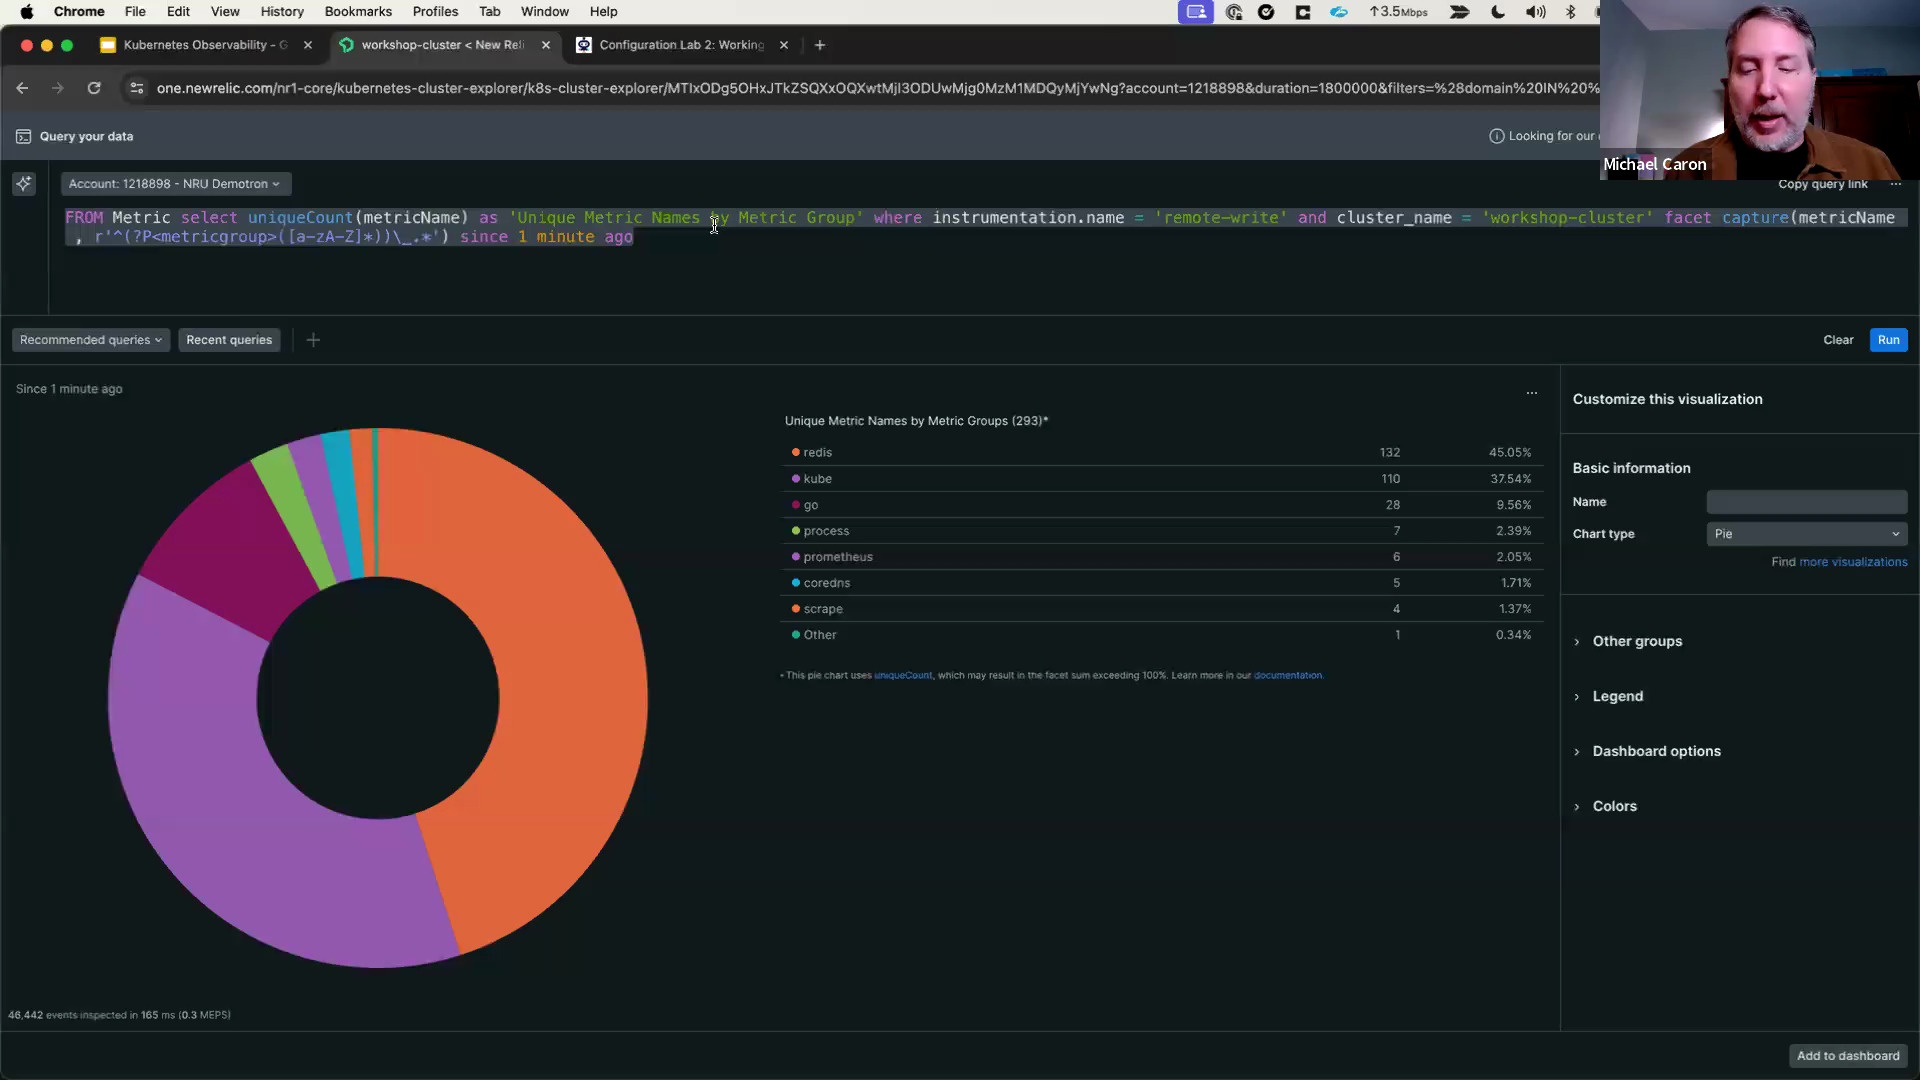Open Recommended queries dropdown
This screenshot has width=1920, height=1080.
91,340
